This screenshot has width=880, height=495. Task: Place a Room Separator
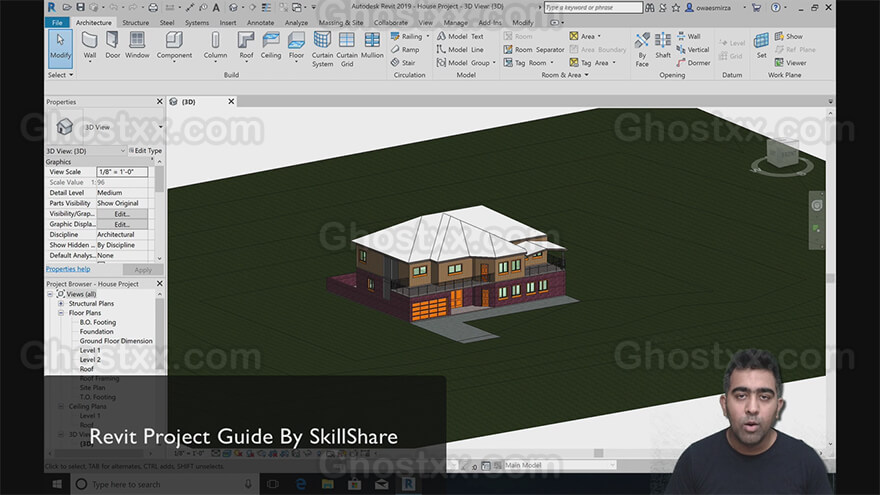click(x=533, y=49)
